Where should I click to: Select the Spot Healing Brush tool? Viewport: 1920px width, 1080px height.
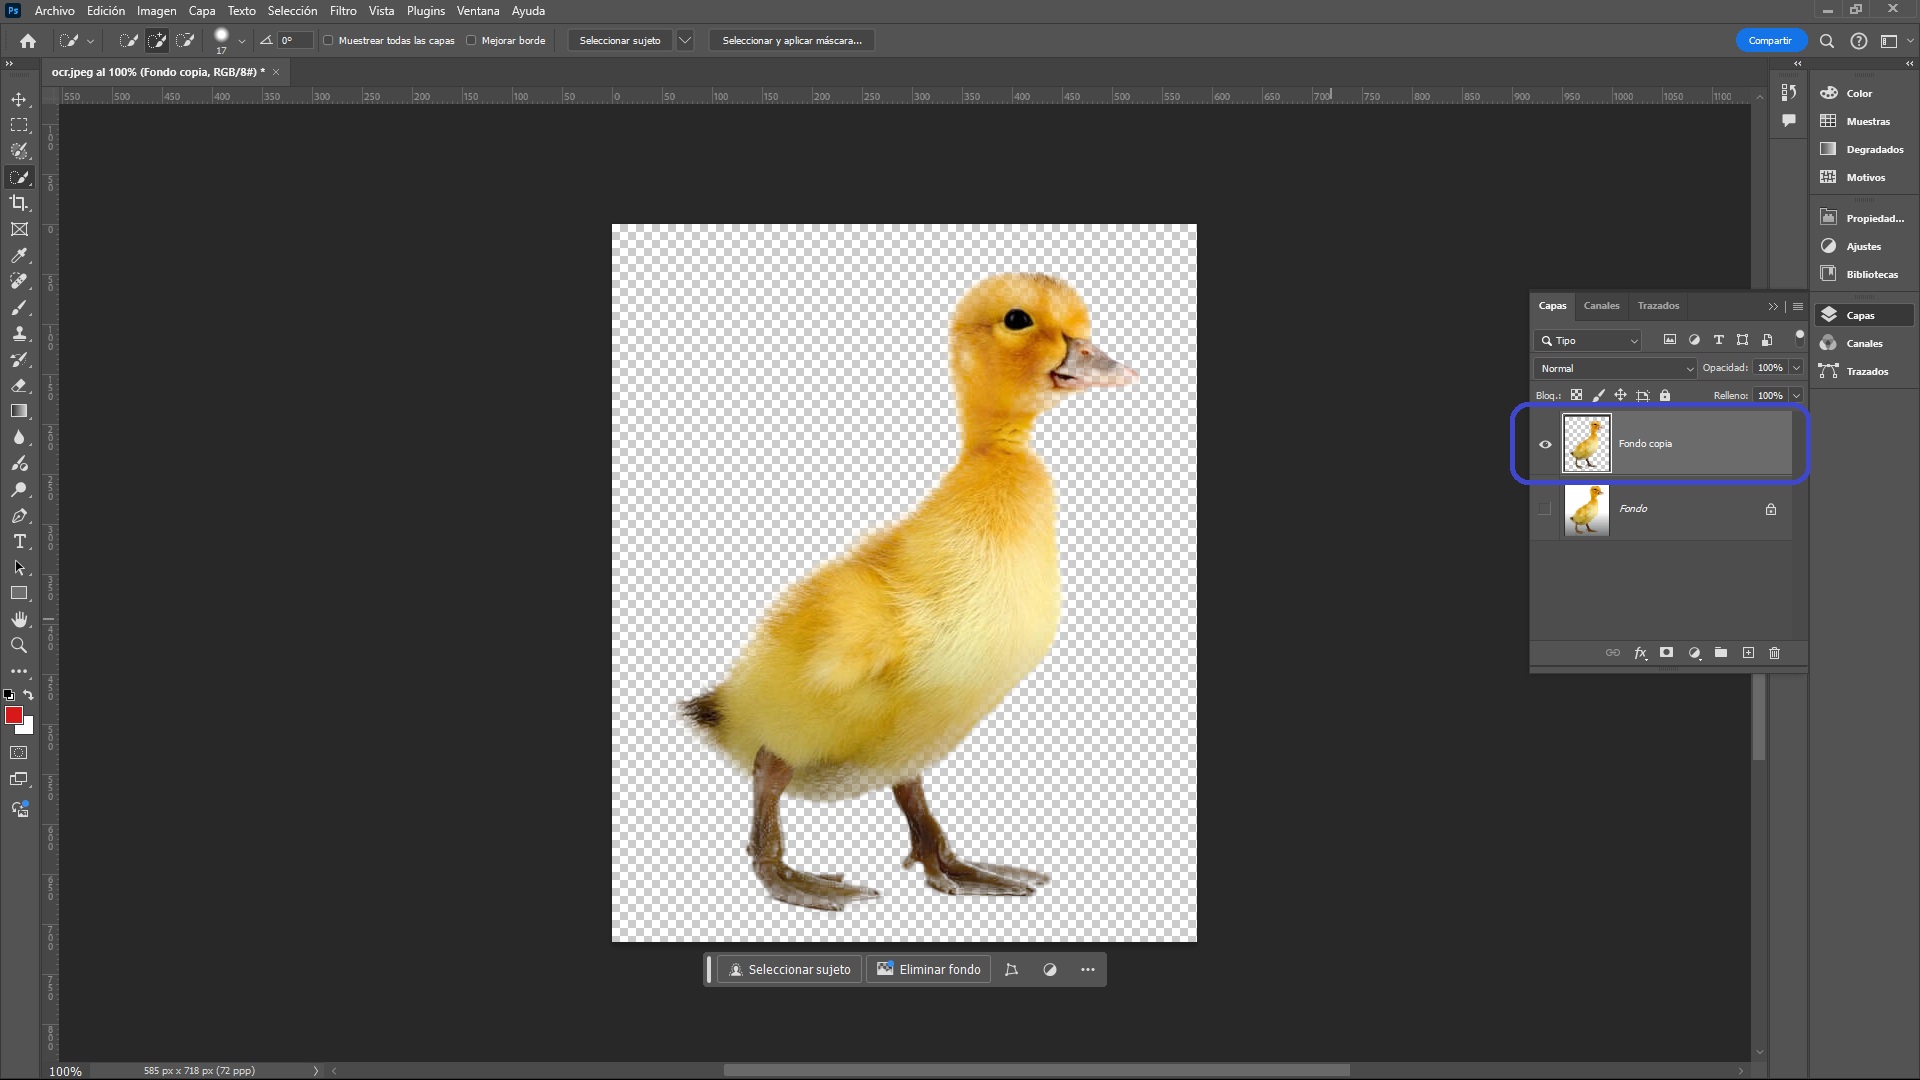[x=19, y=282]
